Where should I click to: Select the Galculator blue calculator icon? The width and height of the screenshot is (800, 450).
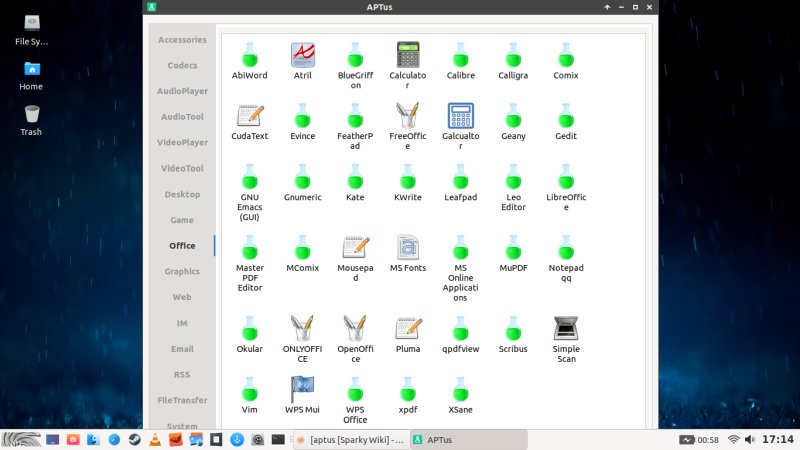[x=461, y=116]
